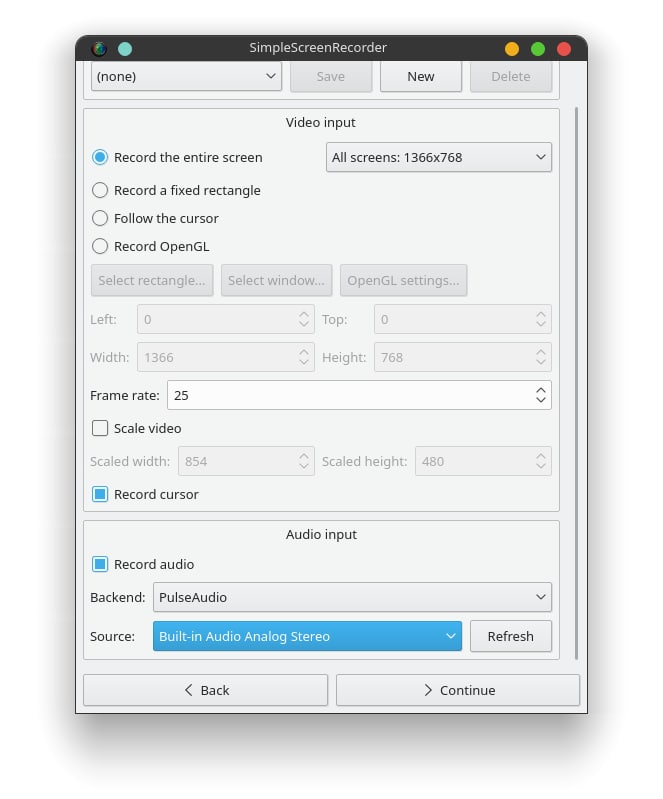The height and width of the screenshot is (799, 663).
Task: Click the Source: label
Action: pos(113,636)
